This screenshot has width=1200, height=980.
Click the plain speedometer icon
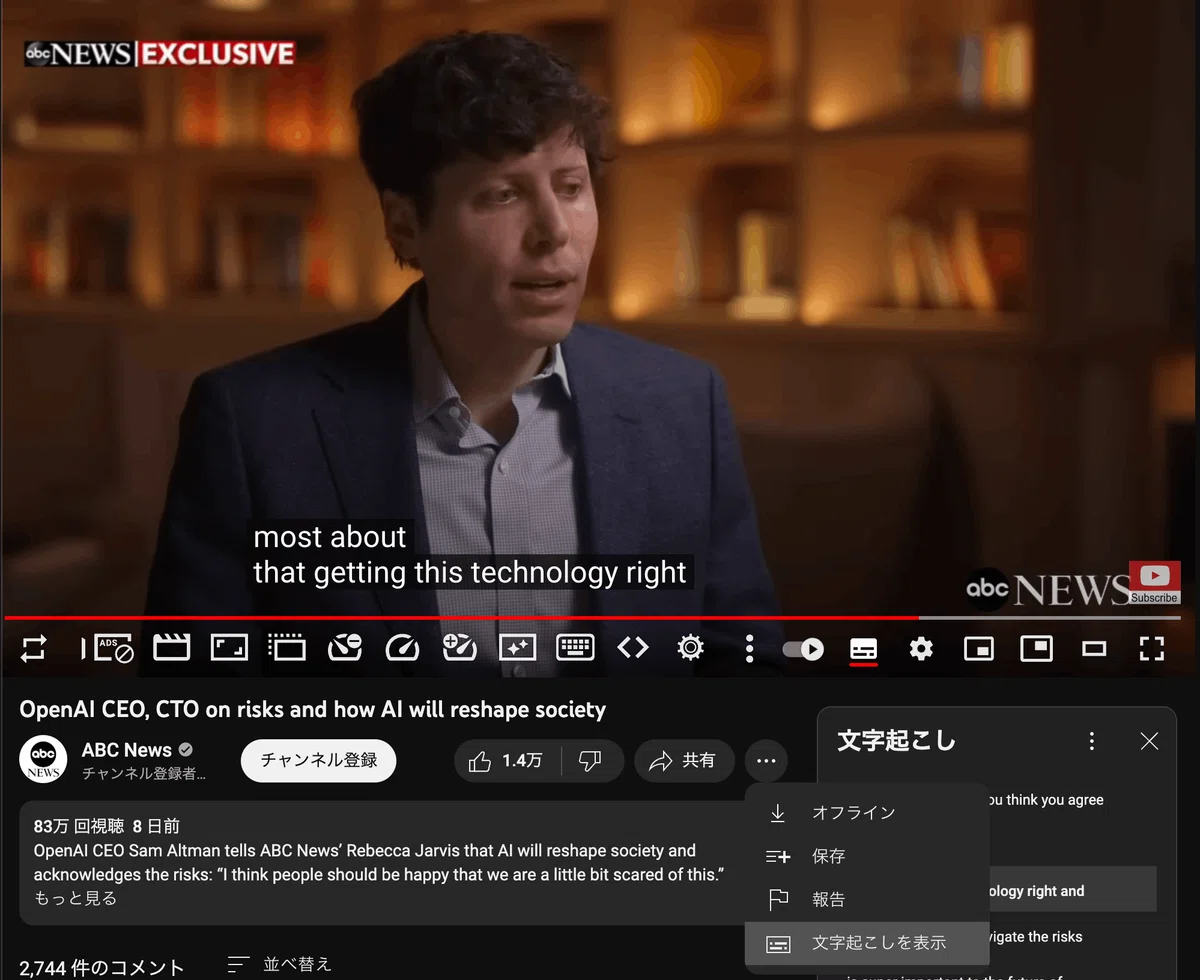pos(402,648)
